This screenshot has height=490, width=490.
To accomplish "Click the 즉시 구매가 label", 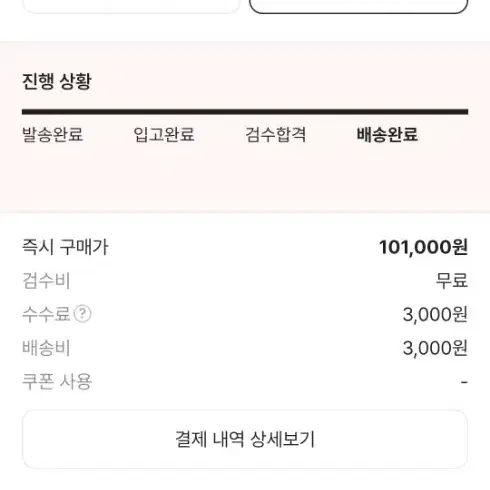I will click(x=65, y=247).
